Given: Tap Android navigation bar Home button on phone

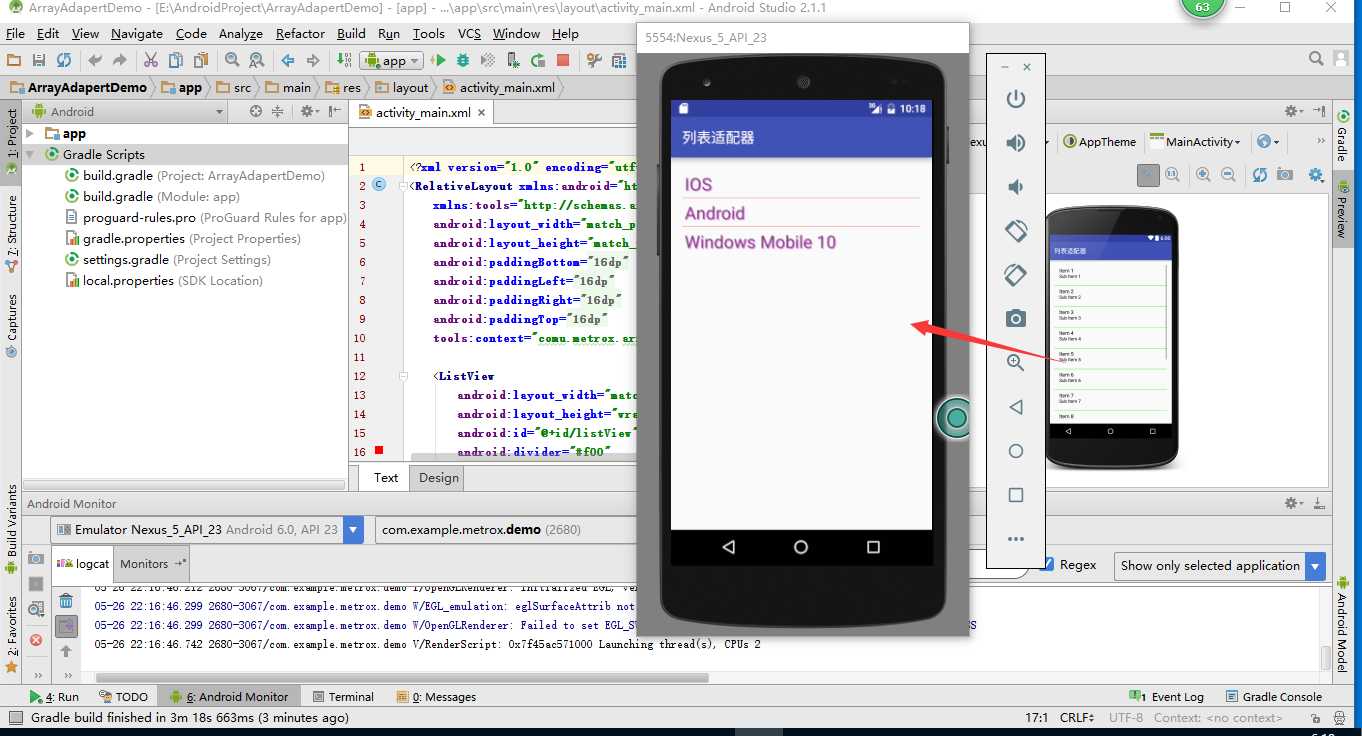Looking at the screenshot, I should 800,547.
